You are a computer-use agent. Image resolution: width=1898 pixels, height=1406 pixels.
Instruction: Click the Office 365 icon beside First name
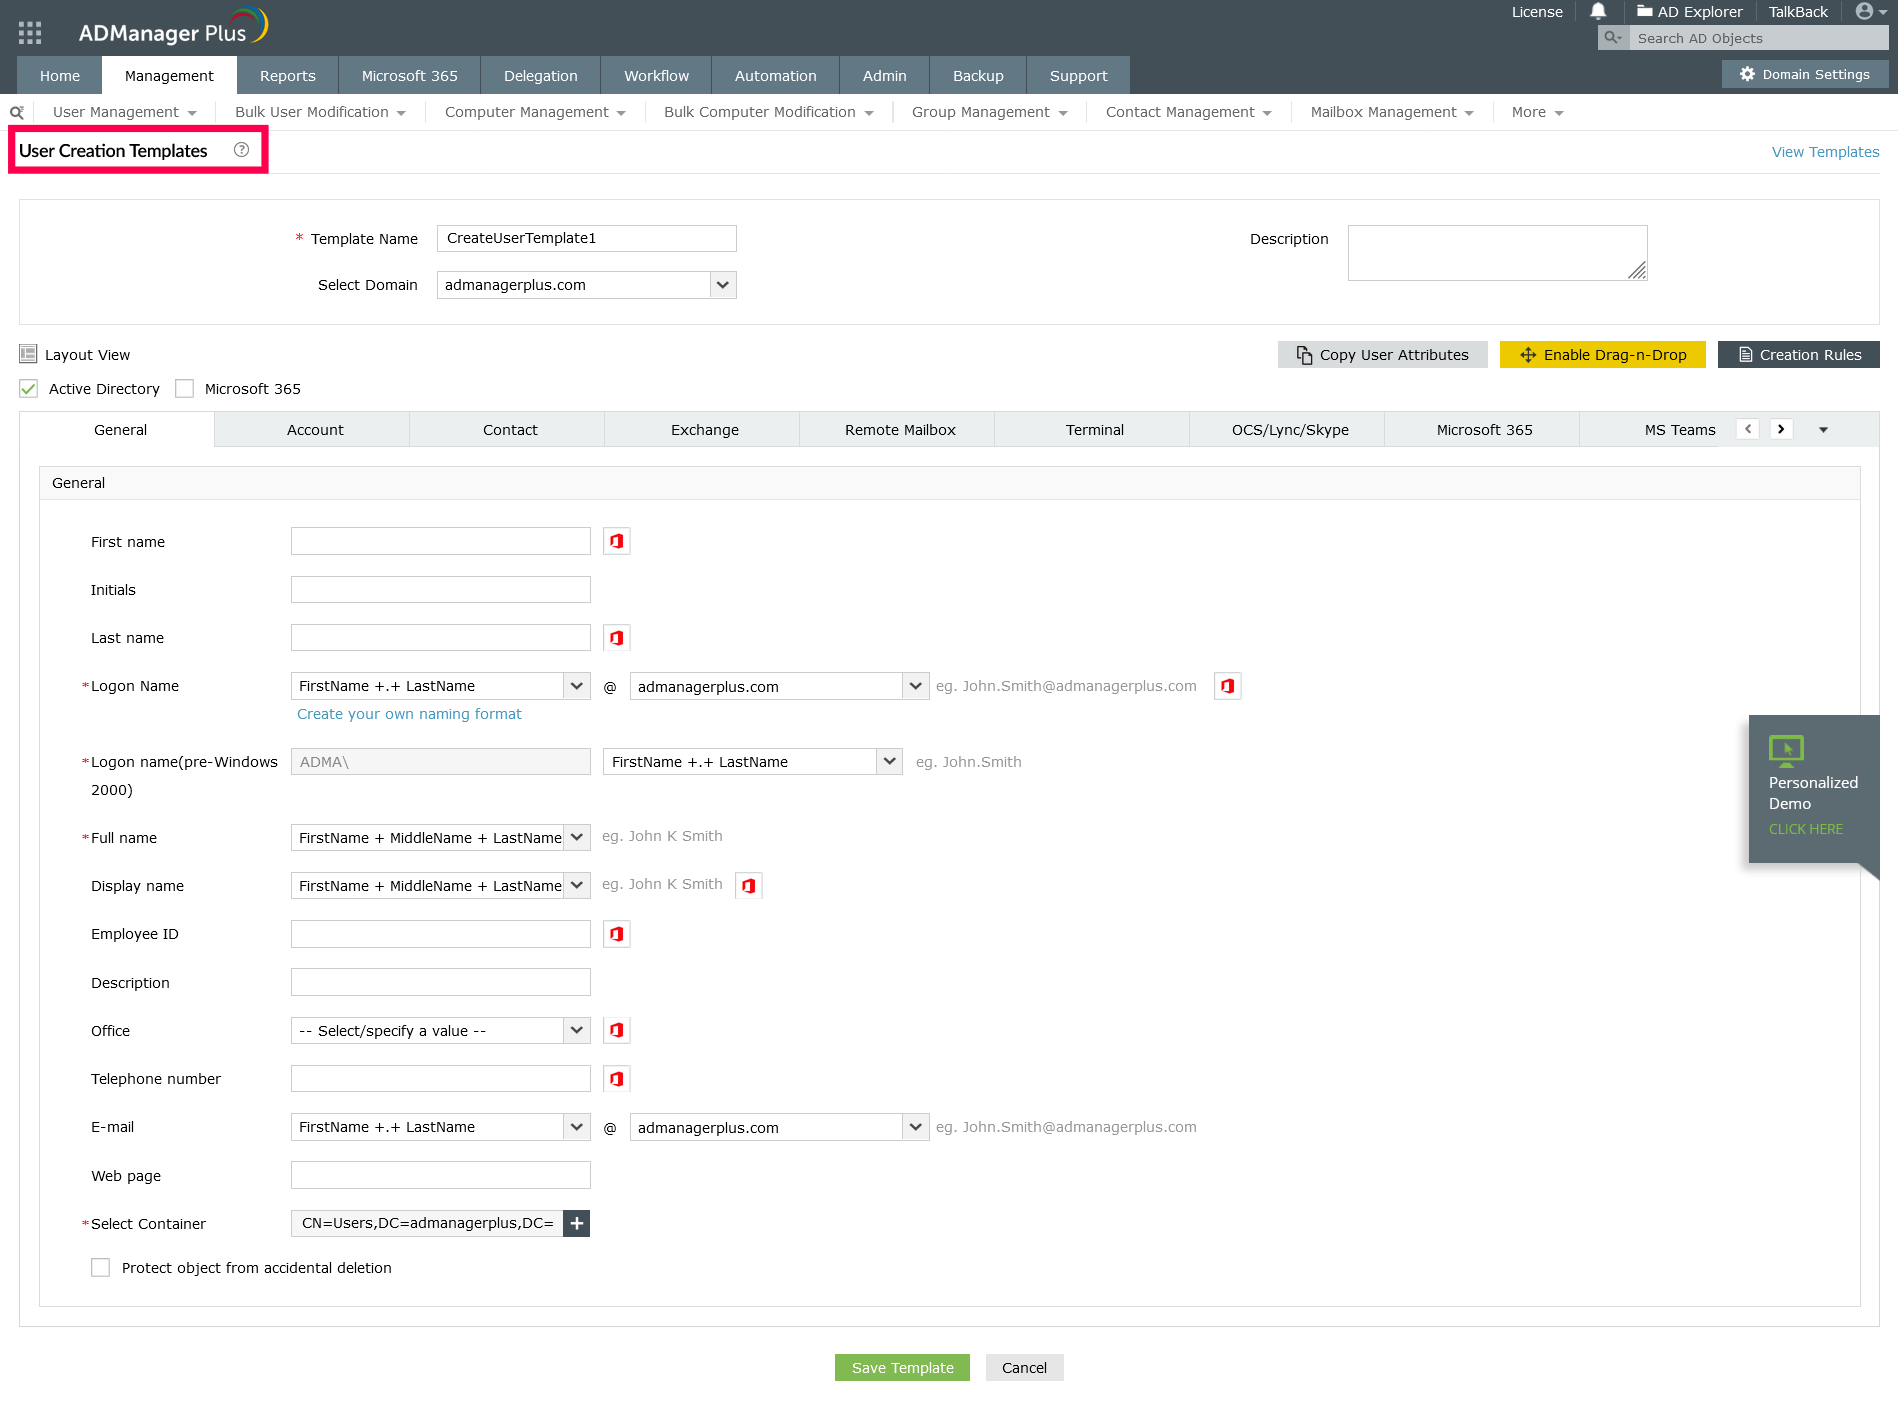point(617,541)
